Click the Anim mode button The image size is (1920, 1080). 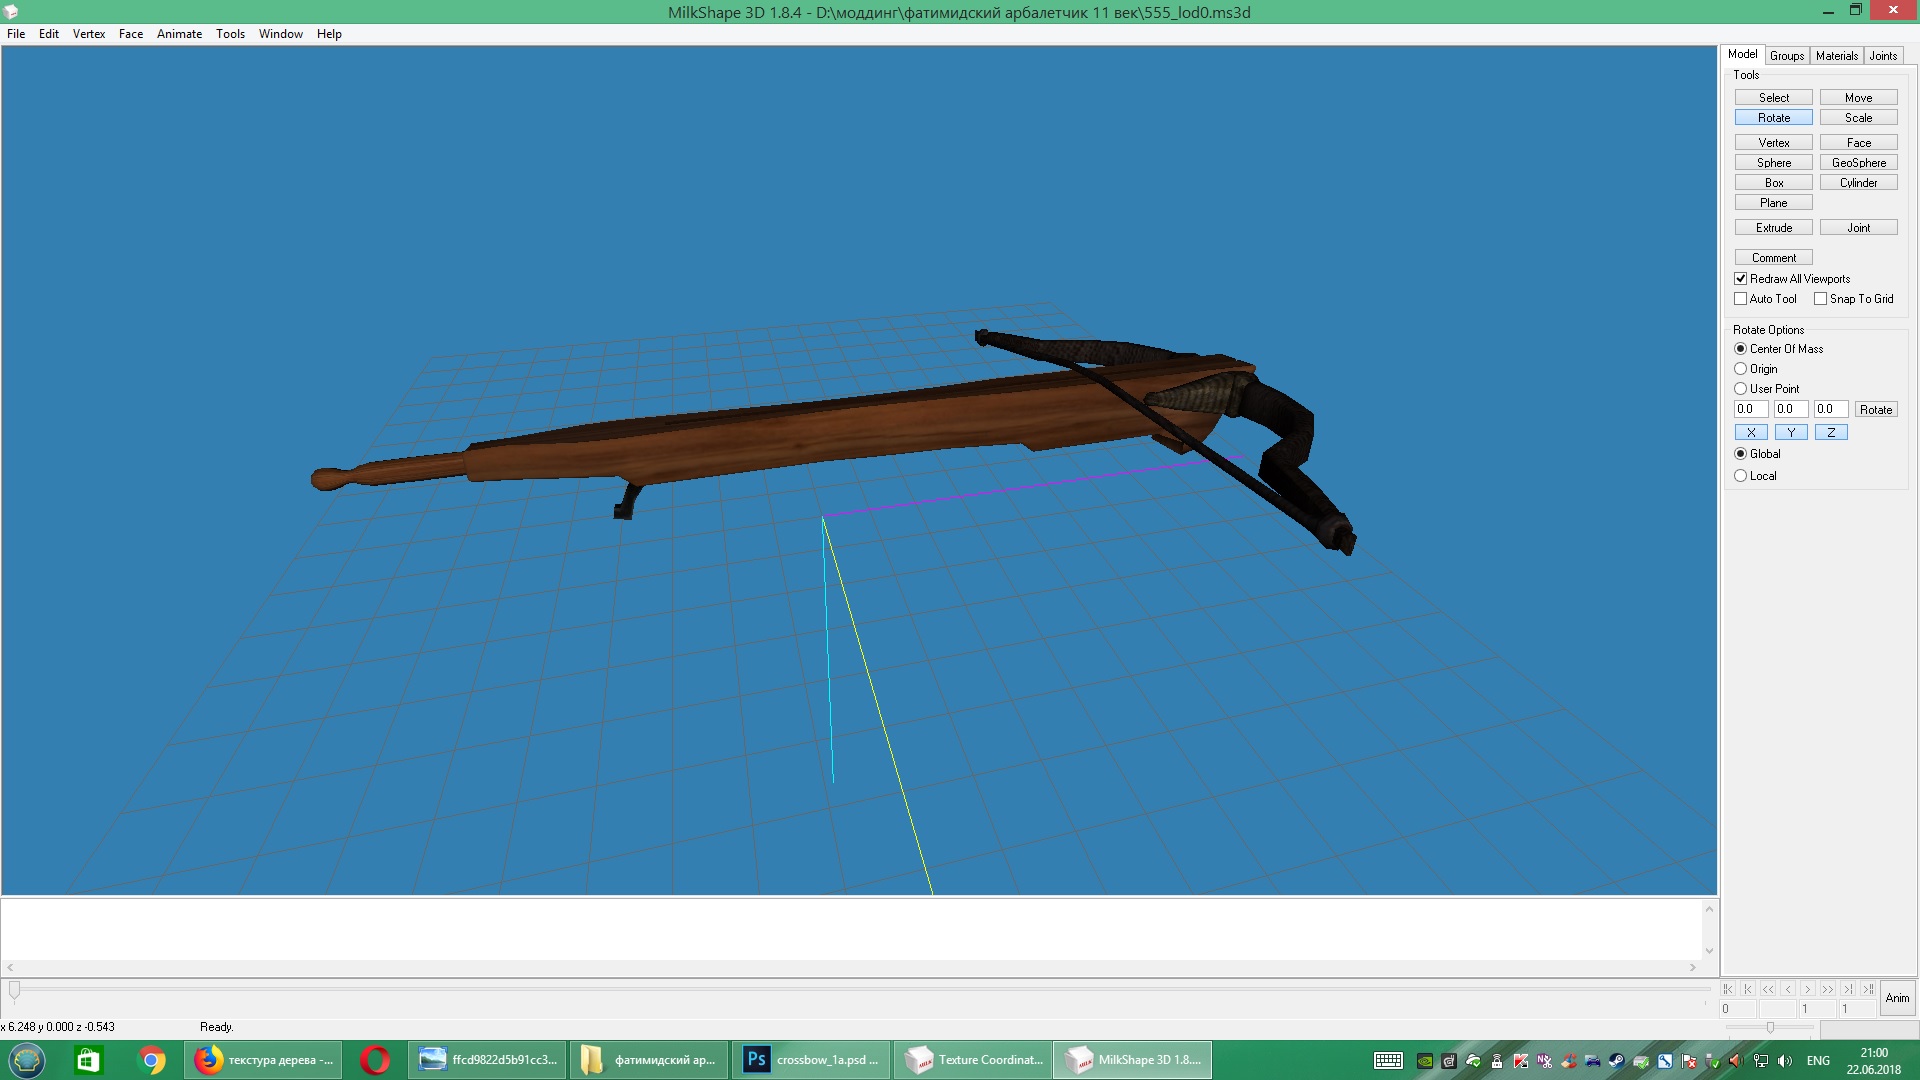pyautogui.click(x=1897, y=998)
